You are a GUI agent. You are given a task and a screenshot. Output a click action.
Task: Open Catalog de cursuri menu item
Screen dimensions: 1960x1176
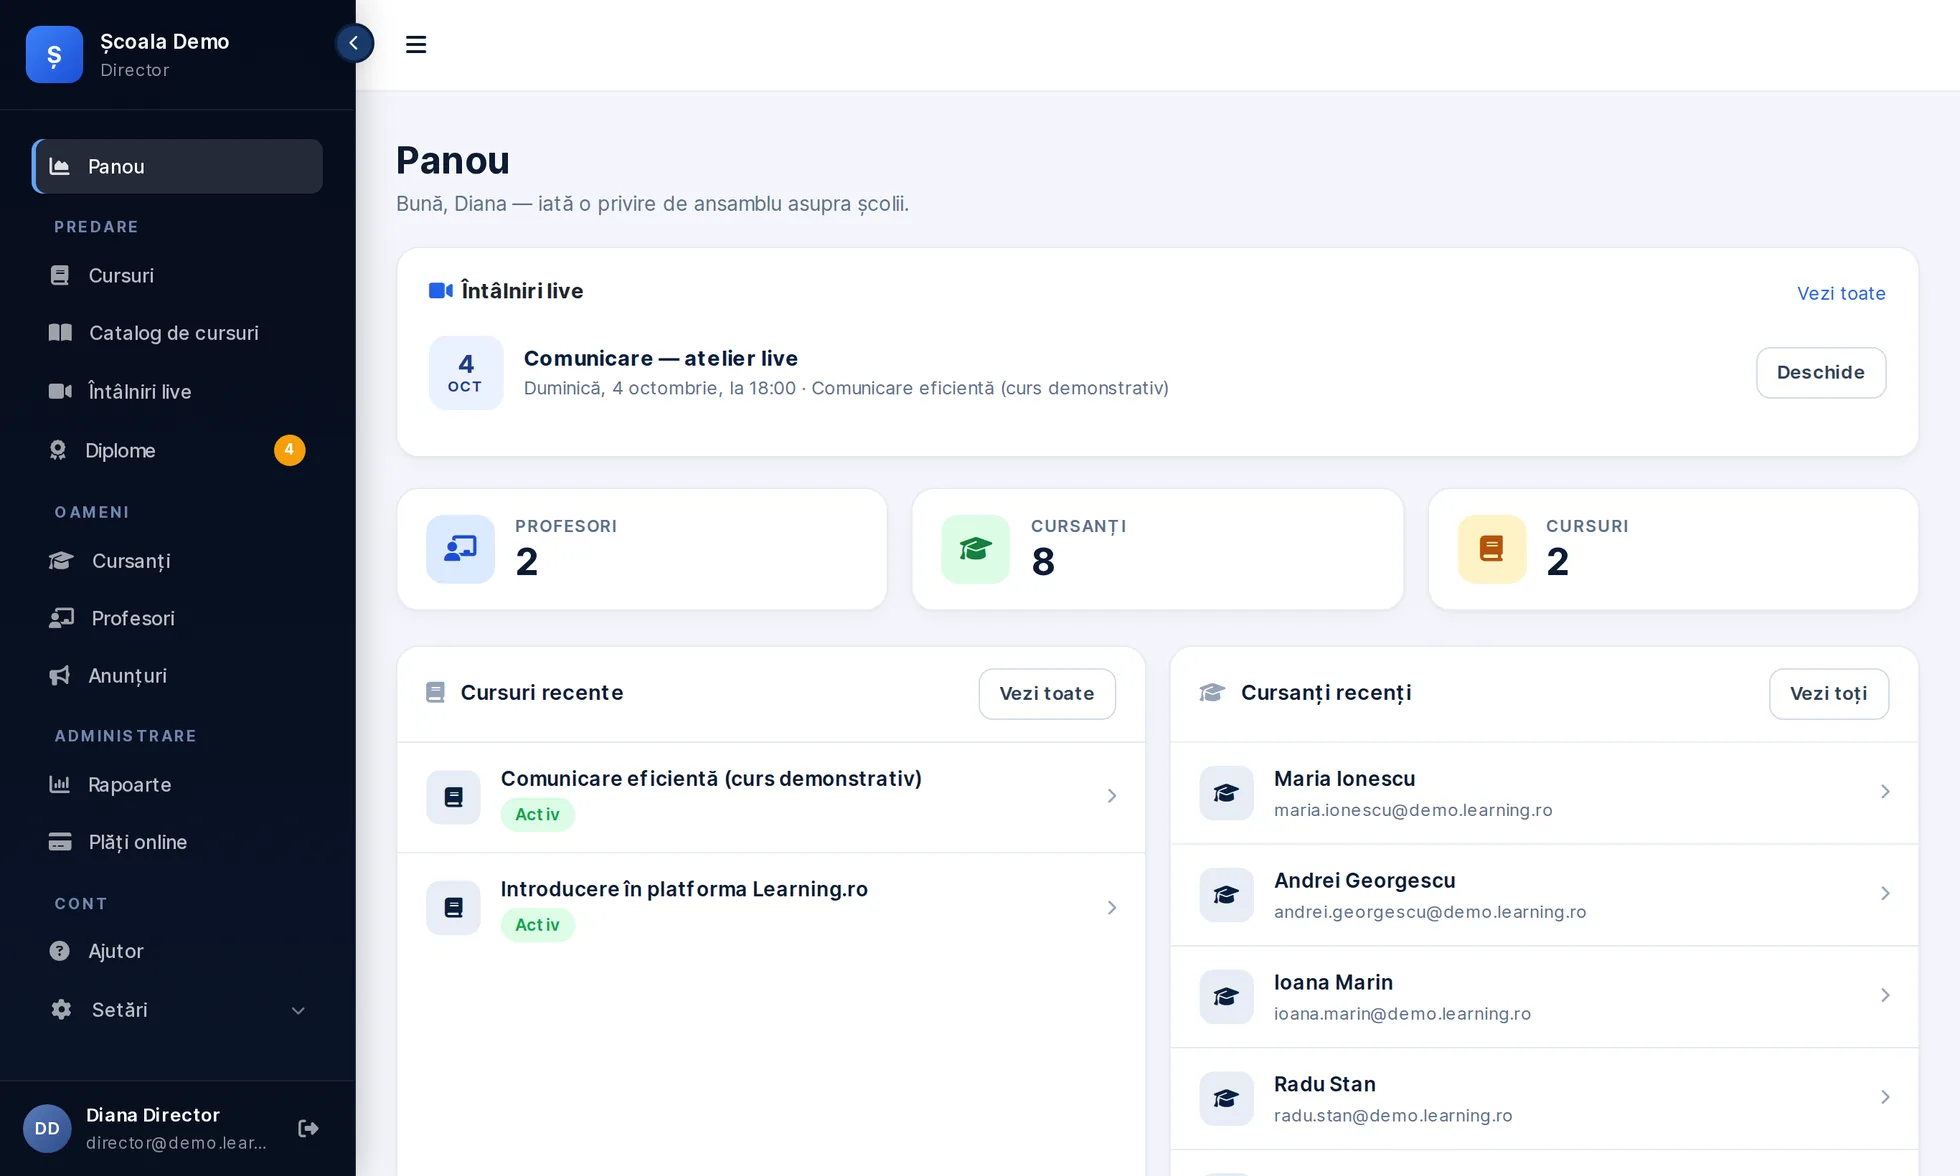177,333
